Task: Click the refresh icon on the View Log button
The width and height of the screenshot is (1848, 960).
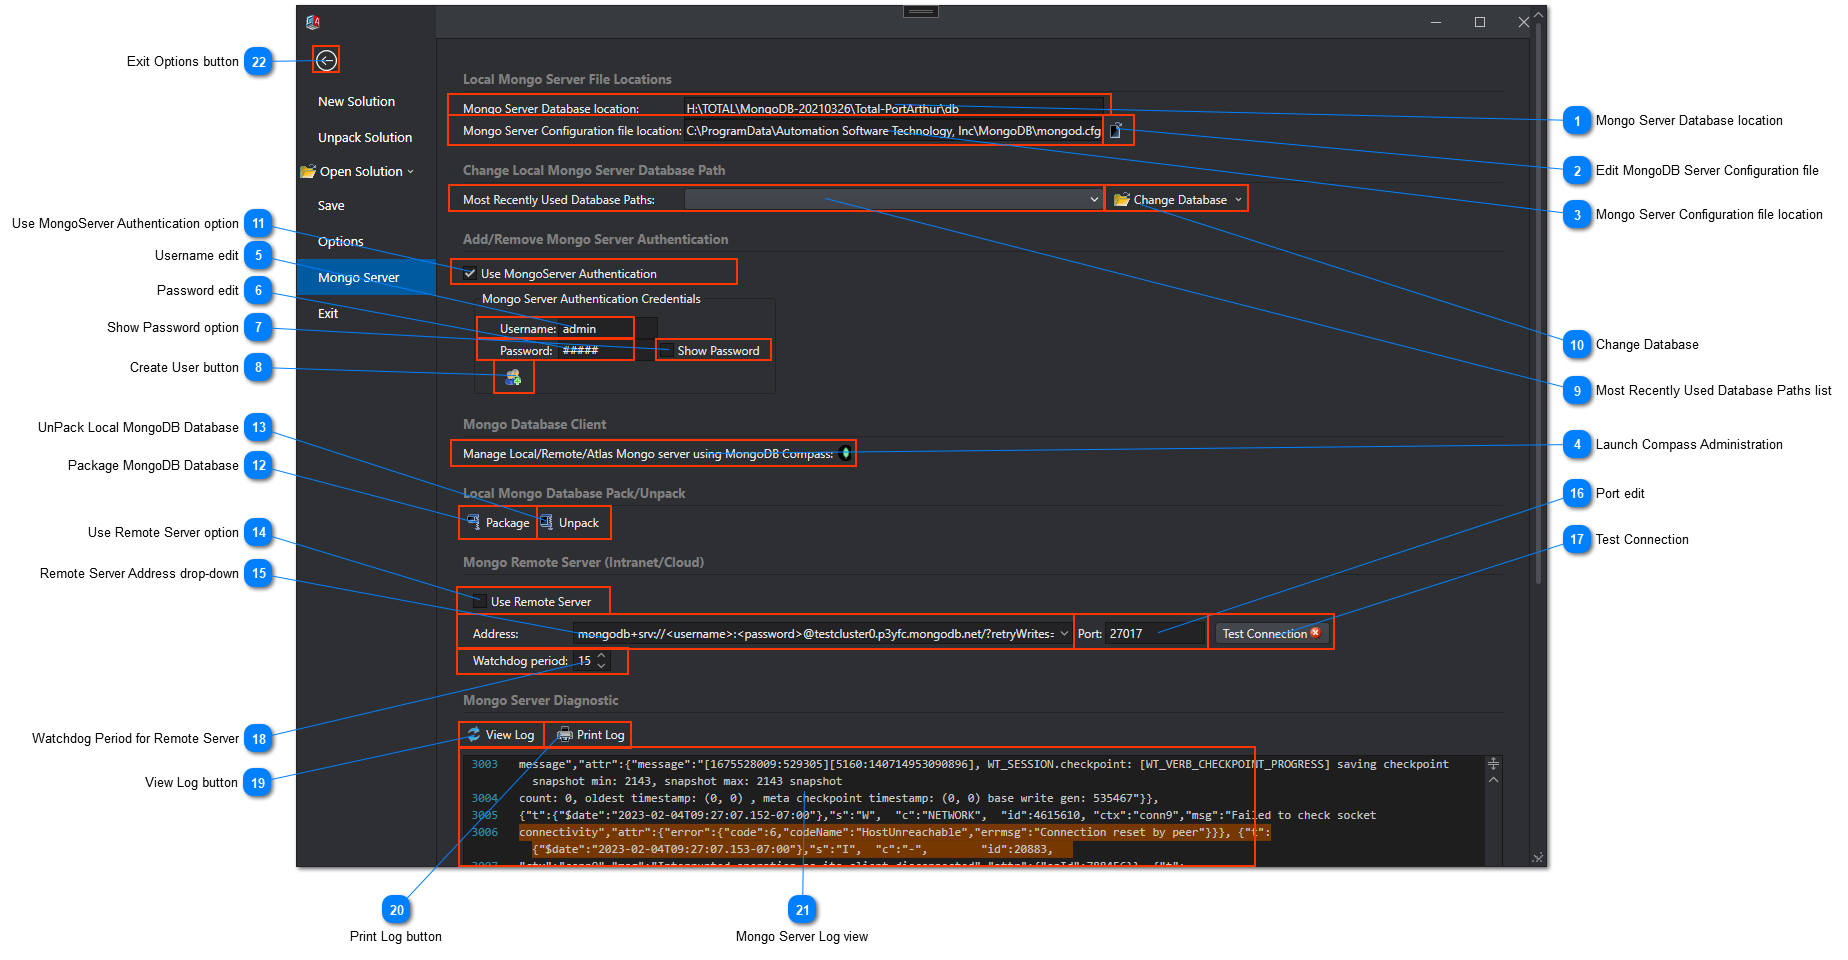Action: tap(474, 734)
